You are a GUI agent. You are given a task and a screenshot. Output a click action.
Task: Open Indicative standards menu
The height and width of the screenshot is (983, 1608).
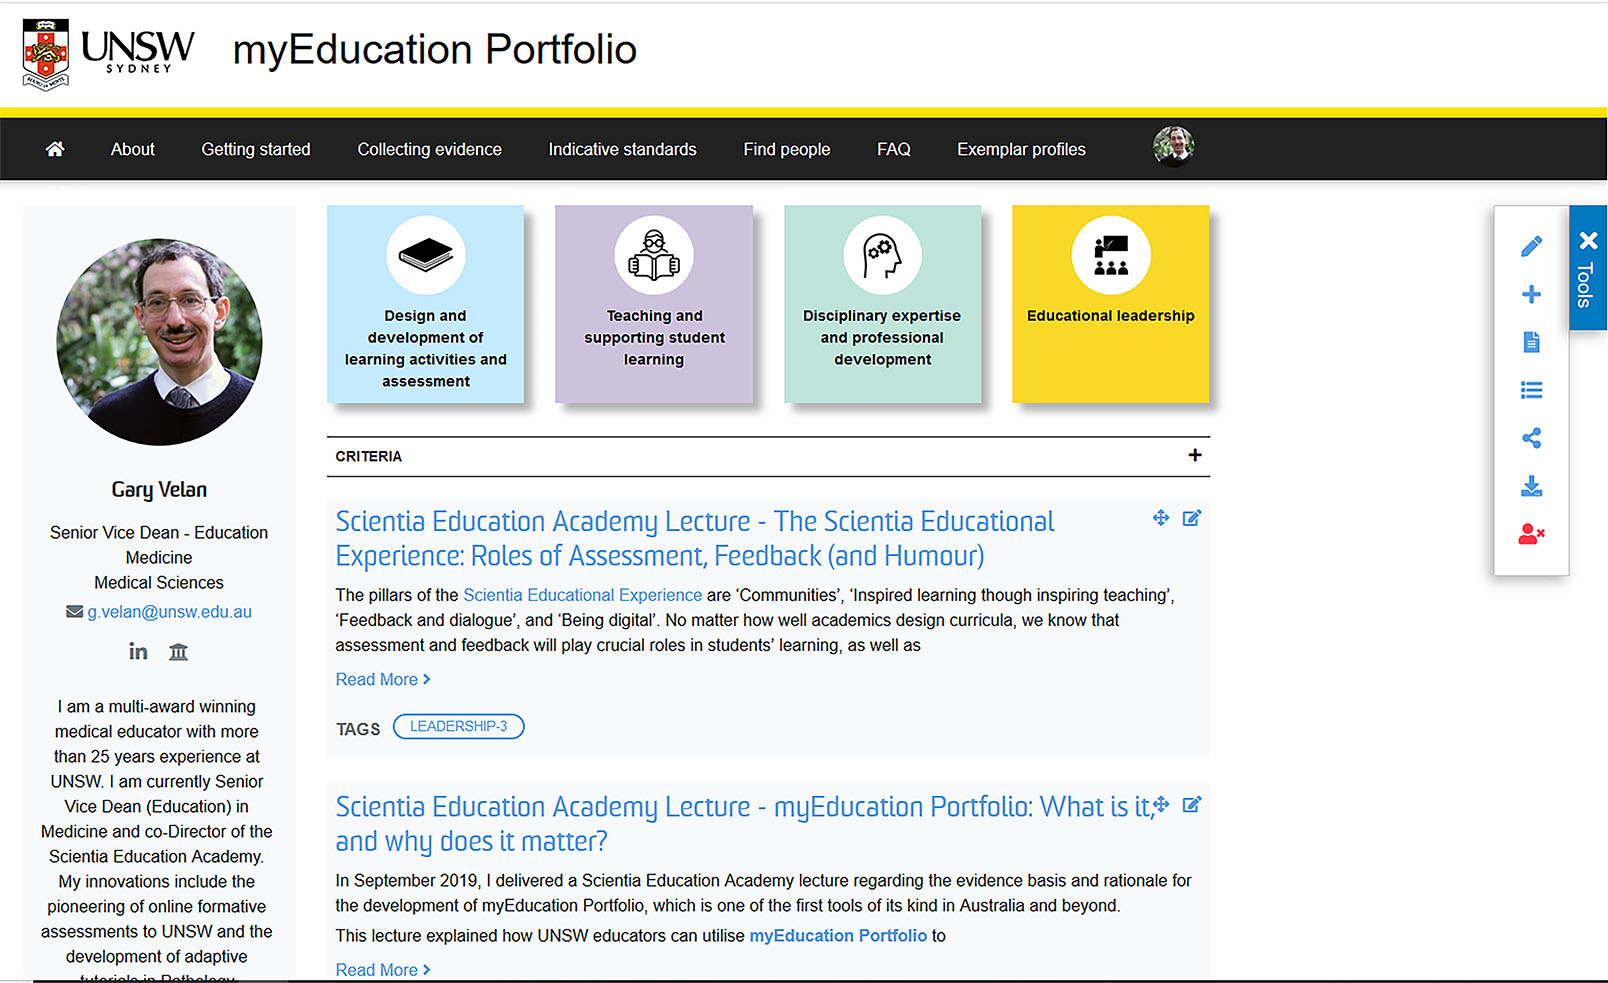(x=622, y=149)
